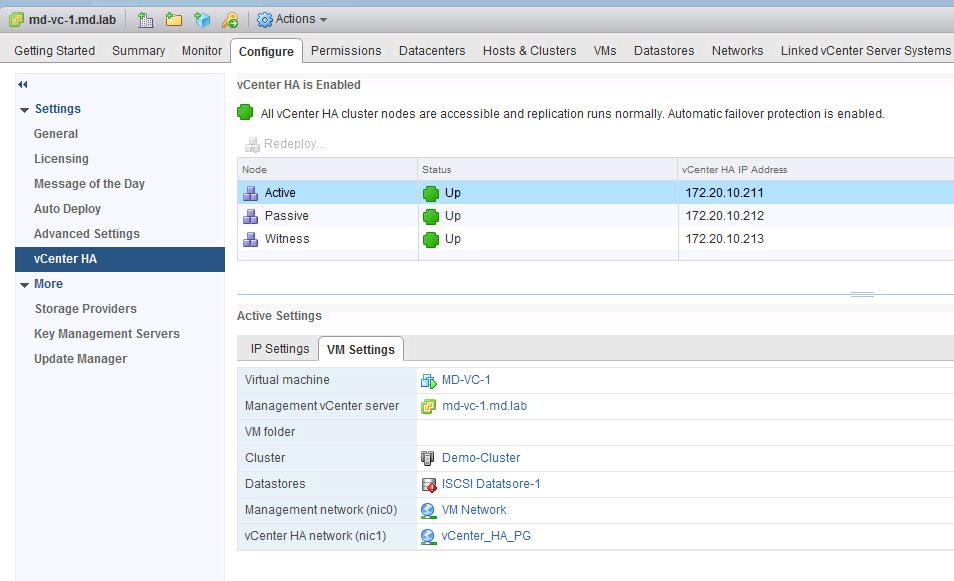Screen dimensions: 954x581
Task: Select the VM Settings tab
Action: 361,349
